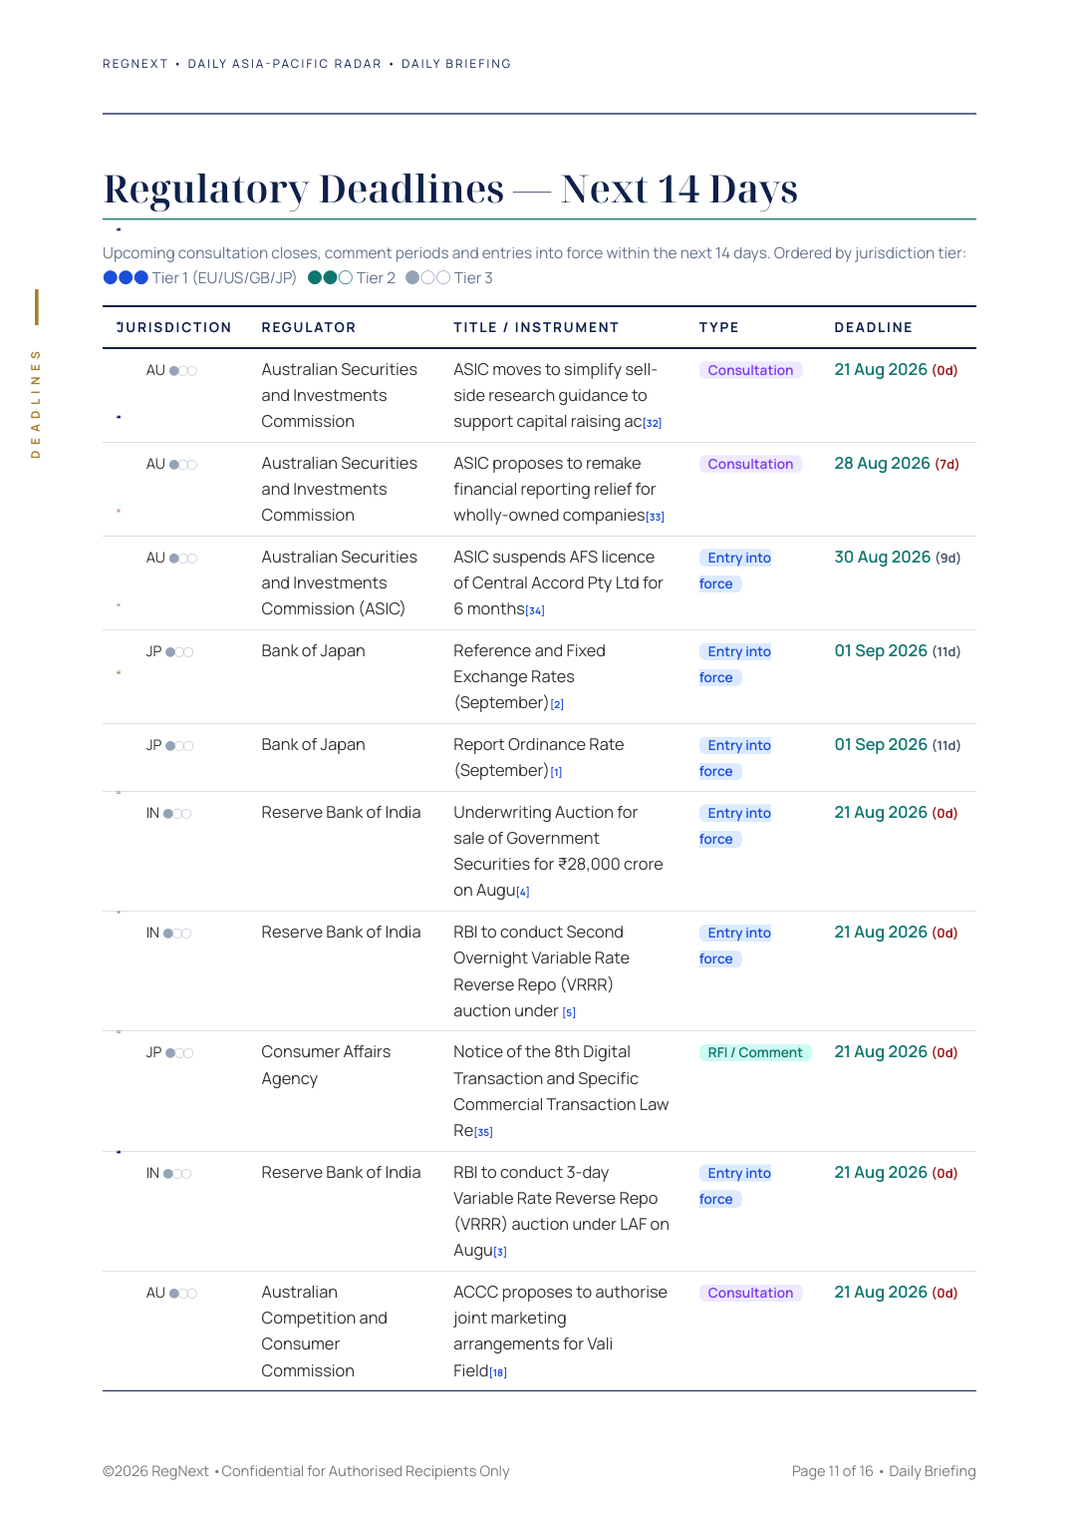Open footnote reference [33]
1080x1528 pixels.
tap(655, 518)
